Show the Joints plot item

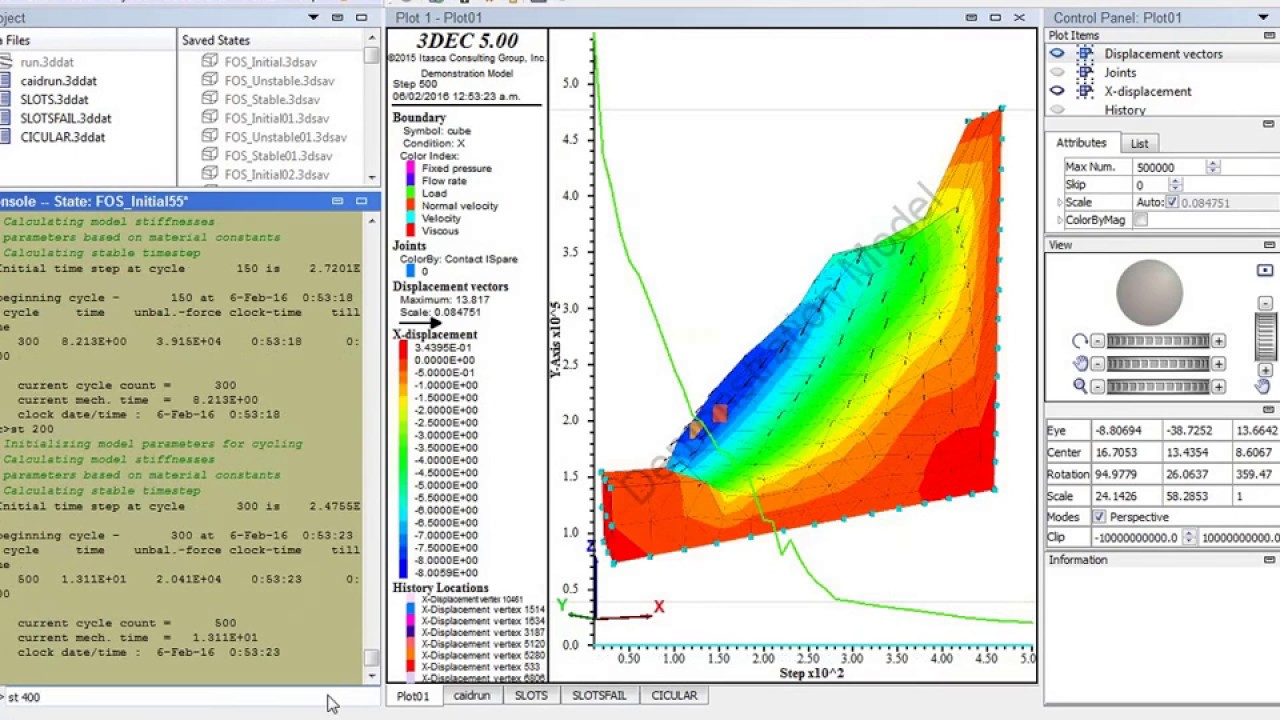coord(1057,73)
